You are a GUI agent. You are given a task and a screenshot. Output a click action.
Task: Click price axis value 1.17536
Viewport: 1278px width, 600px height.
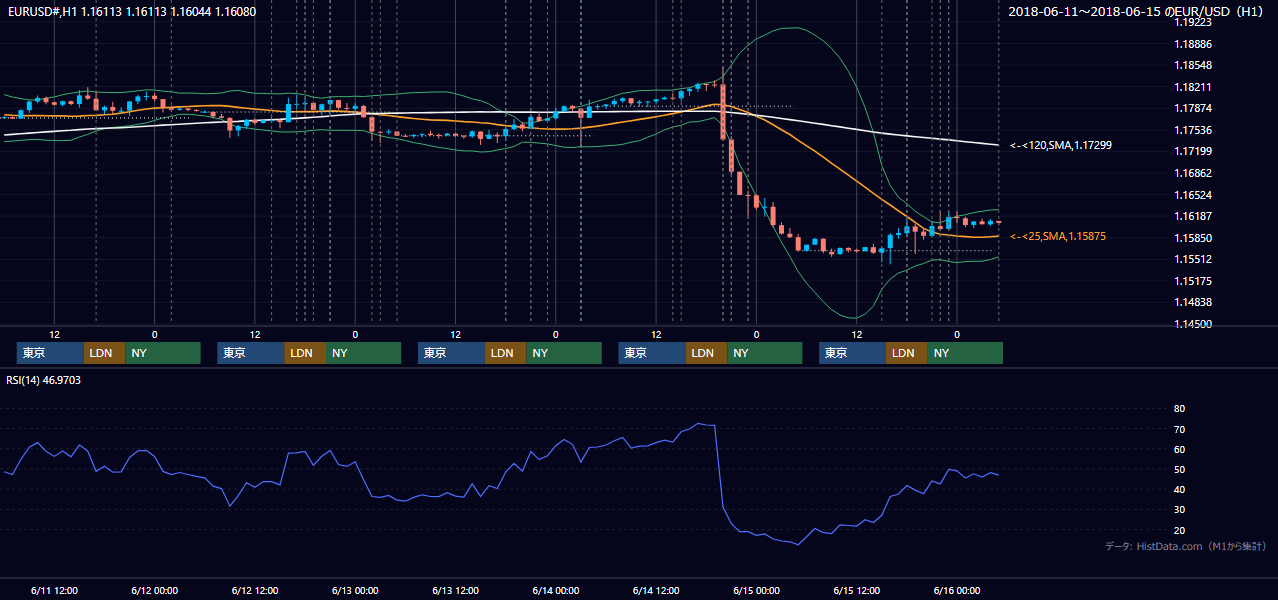(x=1192, y=130)
